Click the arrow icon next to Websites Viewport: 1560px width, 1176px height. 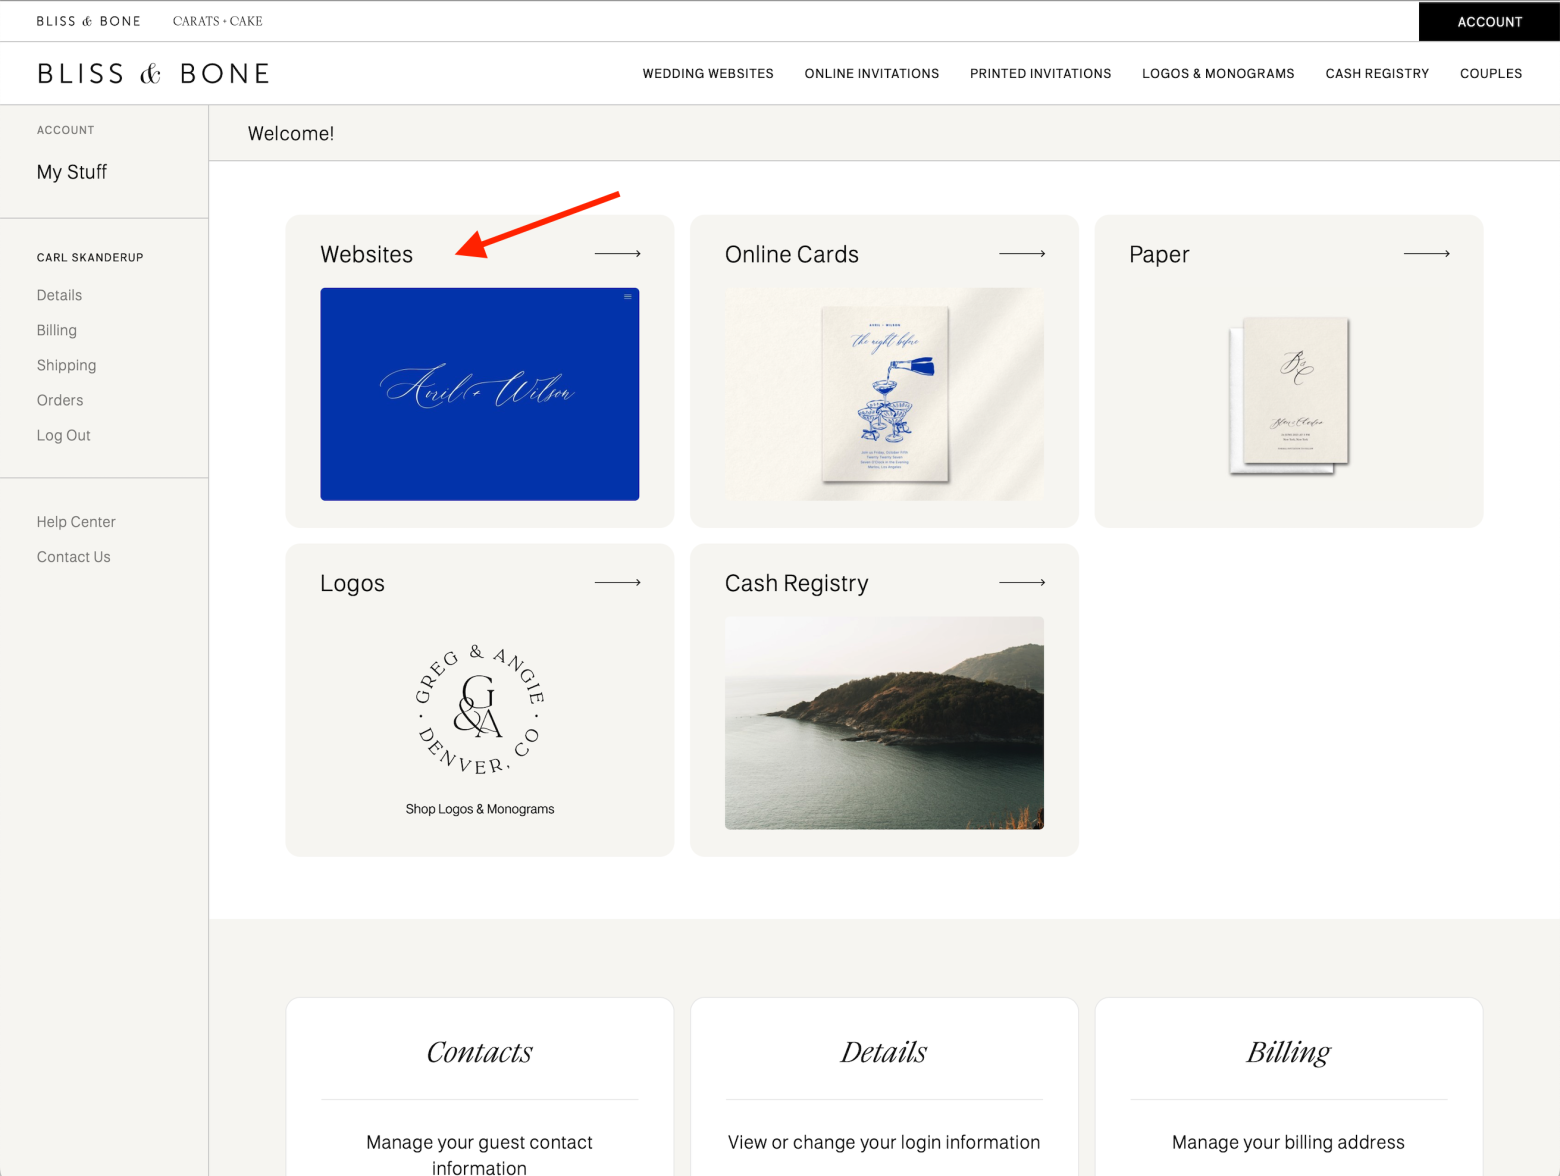tap(618, 253)
